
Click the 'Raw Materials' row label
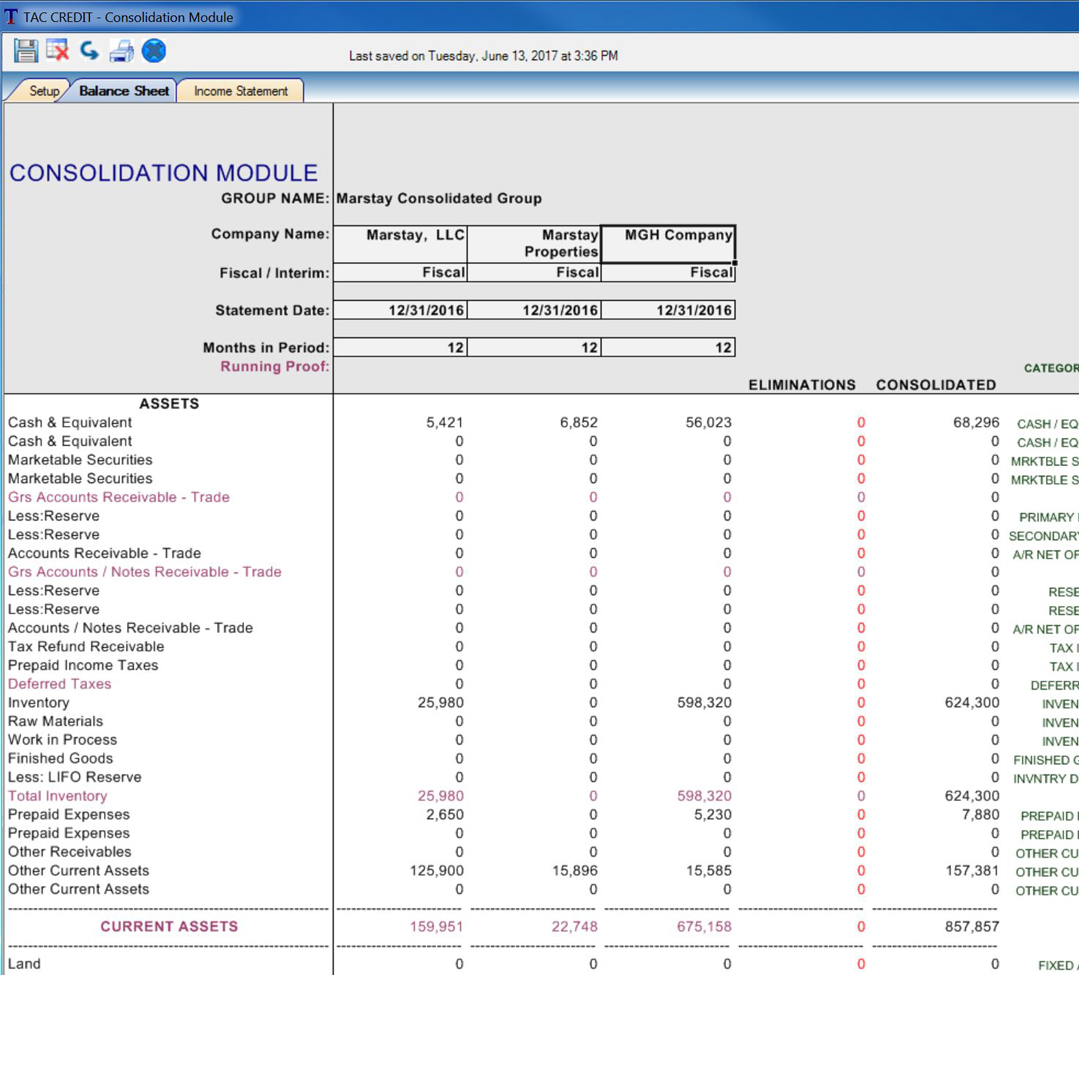coord(55,721)
